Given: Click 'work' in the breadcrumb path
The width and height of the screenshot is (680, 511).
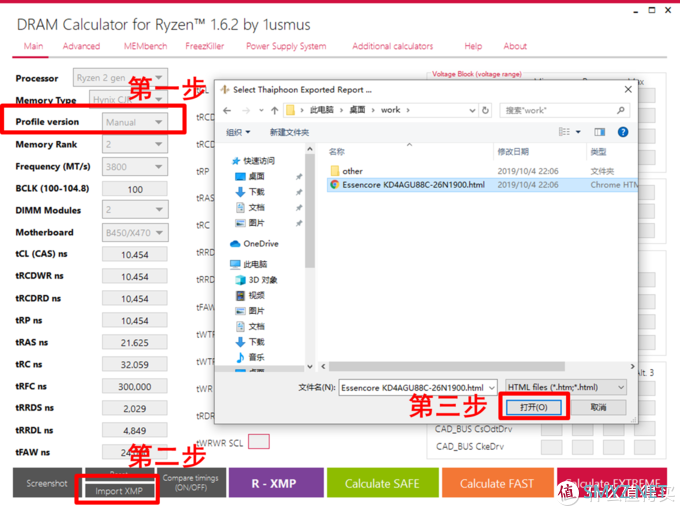Looking at the screenshot, I should coord(390,110).
